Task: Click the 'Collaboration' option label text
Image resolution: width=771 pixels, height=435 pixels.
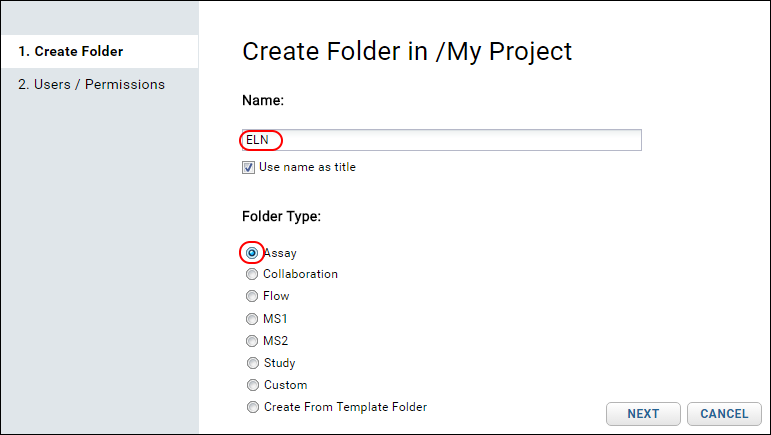Action: 300,274
